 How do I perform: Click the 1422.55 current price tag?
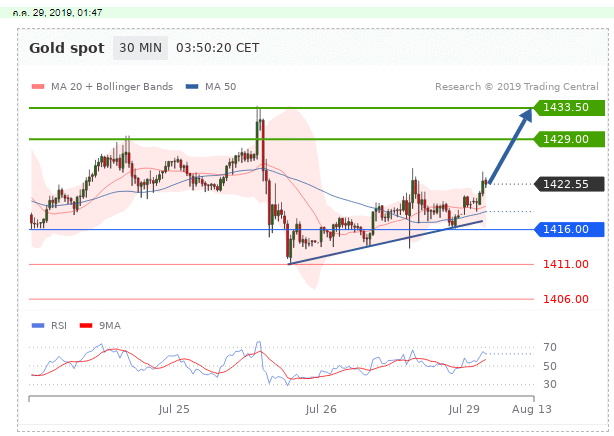pos(569,184)
